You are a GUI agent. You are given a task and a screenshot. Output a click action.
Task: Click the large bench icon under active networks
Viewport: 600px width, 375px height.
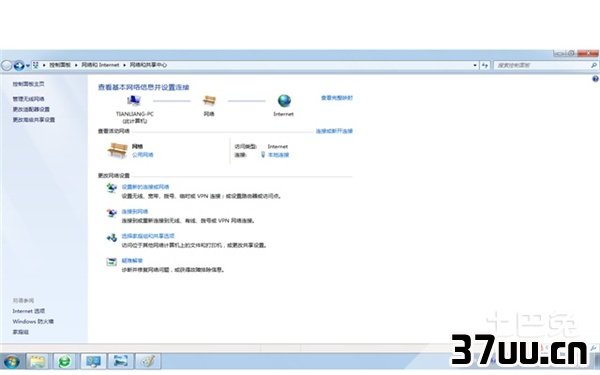point(117,150)
